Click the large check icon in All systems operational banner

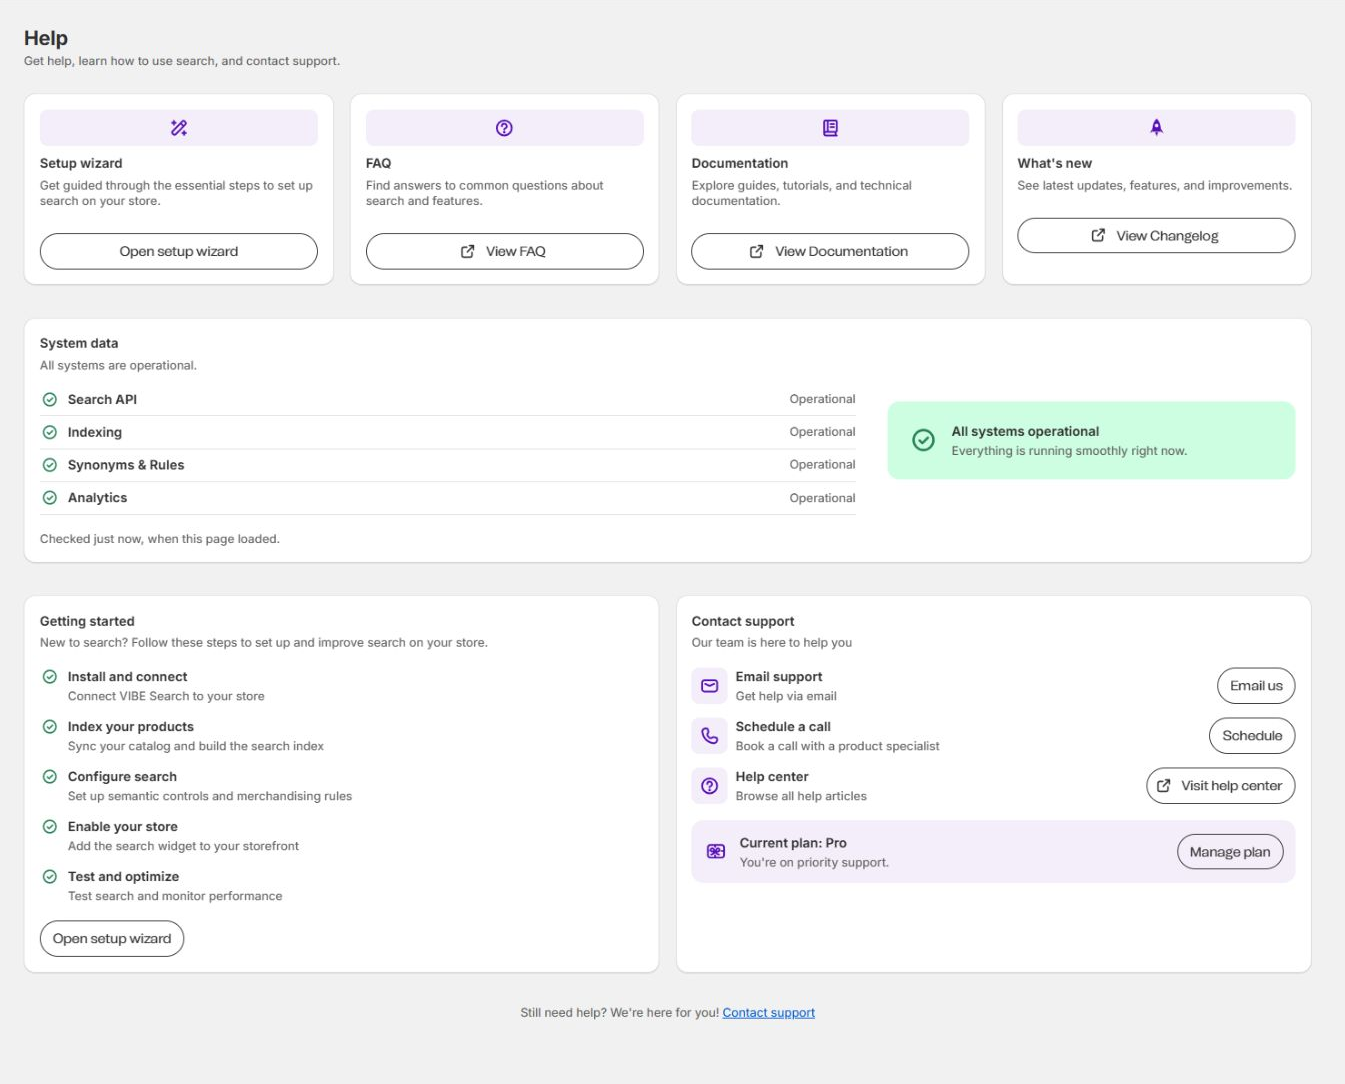pos(924,440)
